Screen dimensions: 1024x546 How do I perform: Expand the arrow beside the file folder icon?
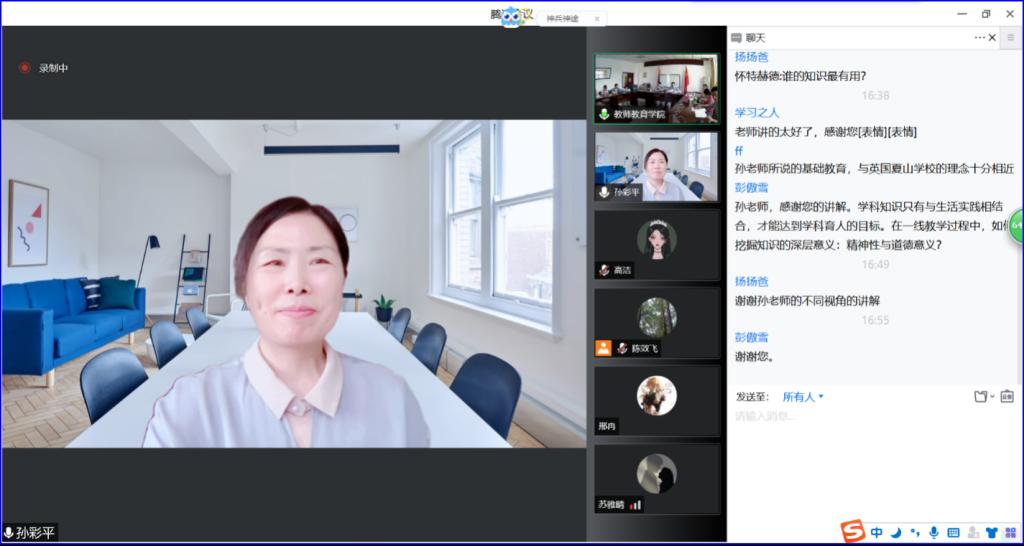(x=992, y=397)
